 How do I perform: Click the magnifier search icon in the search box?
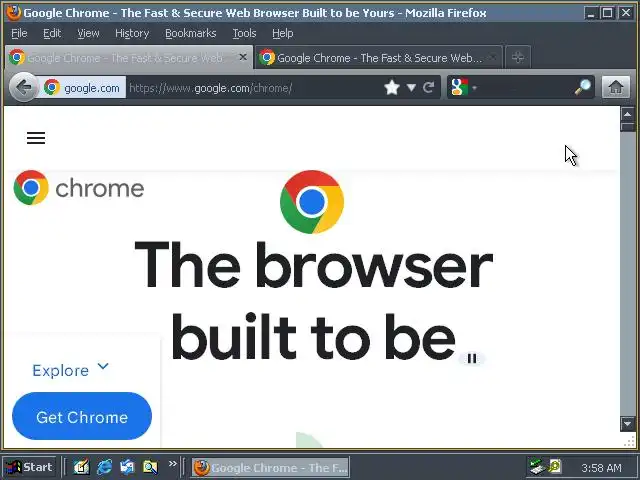[x=582, y=87]
